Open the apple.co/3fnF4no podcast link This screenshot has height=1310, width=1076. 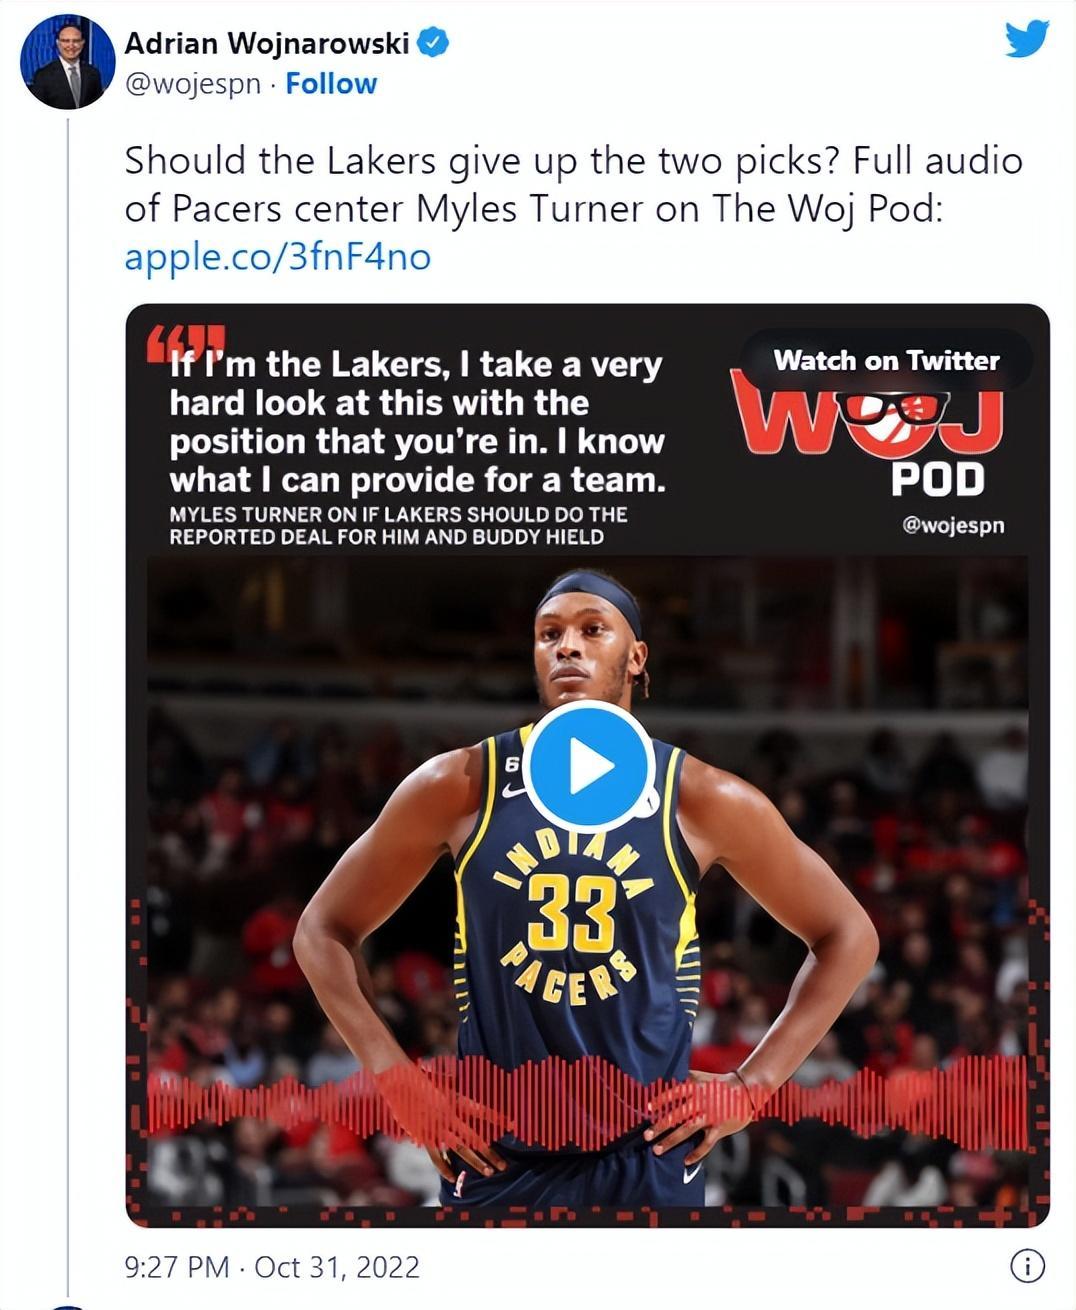(277, 257)
